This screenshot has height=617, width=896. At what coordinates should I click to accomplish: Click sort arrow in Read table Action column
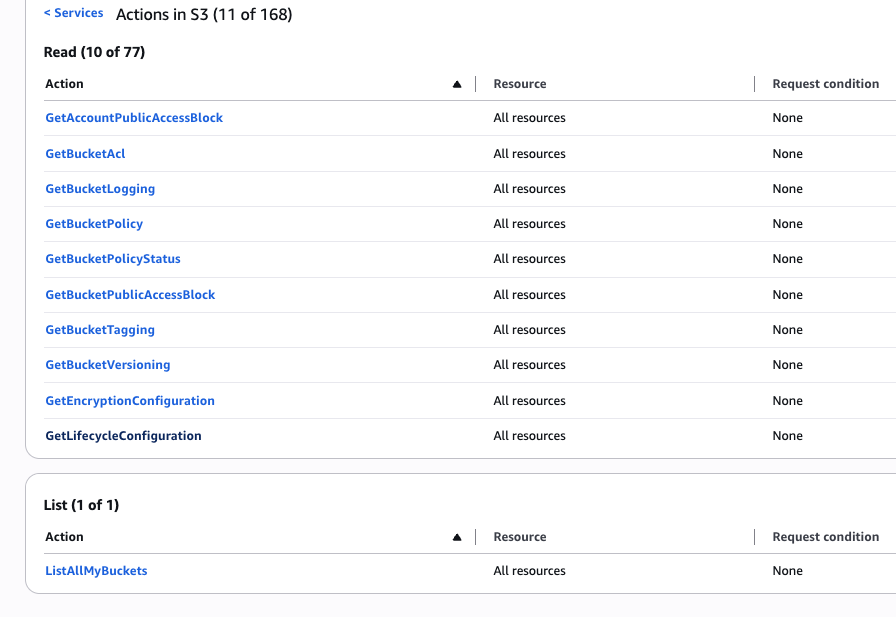[457, 84]
